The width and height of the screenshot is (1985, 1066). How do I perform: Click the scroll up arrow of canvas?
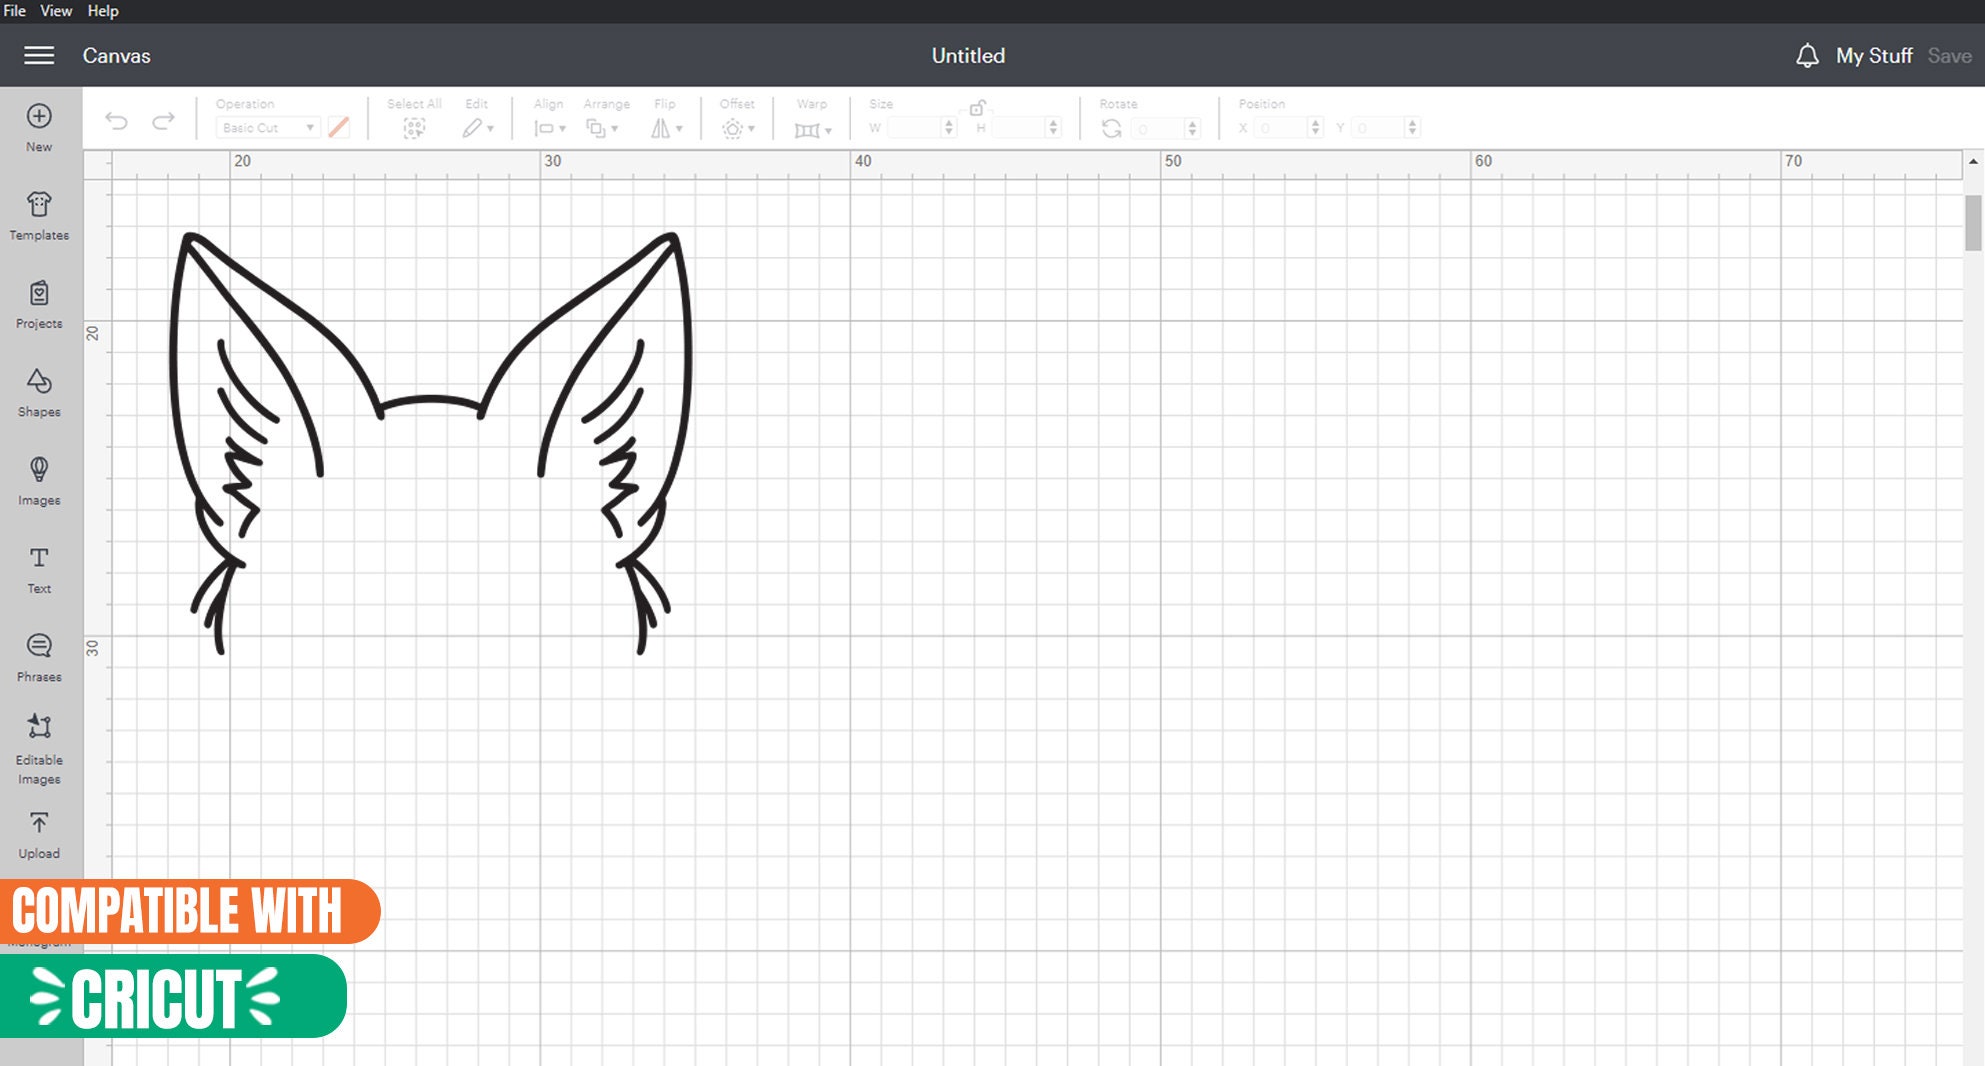[1973, 161]
